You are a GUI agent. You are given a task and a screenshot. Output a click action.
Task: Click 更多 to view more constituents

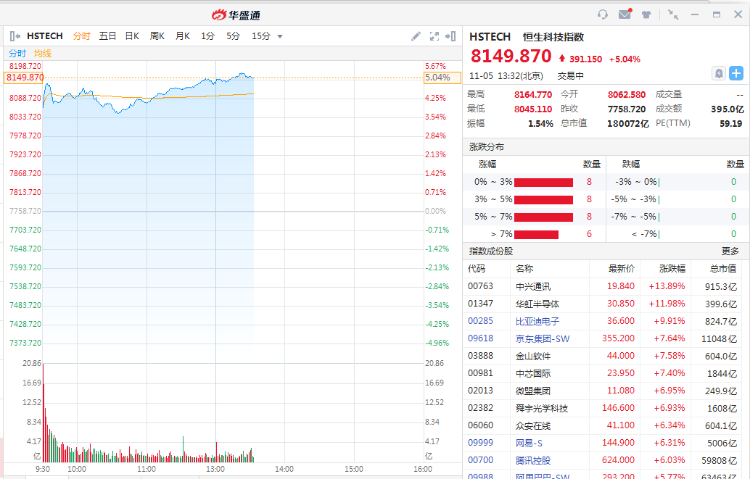[730, 251]
